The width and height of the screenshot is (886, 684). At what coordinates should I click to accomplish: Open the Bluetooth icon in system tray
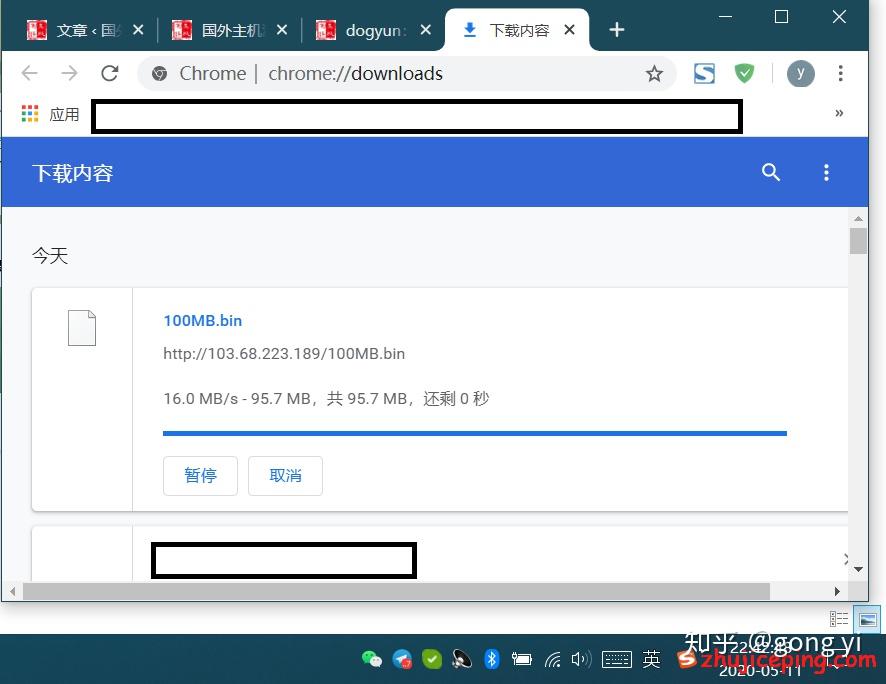(491, 659)
